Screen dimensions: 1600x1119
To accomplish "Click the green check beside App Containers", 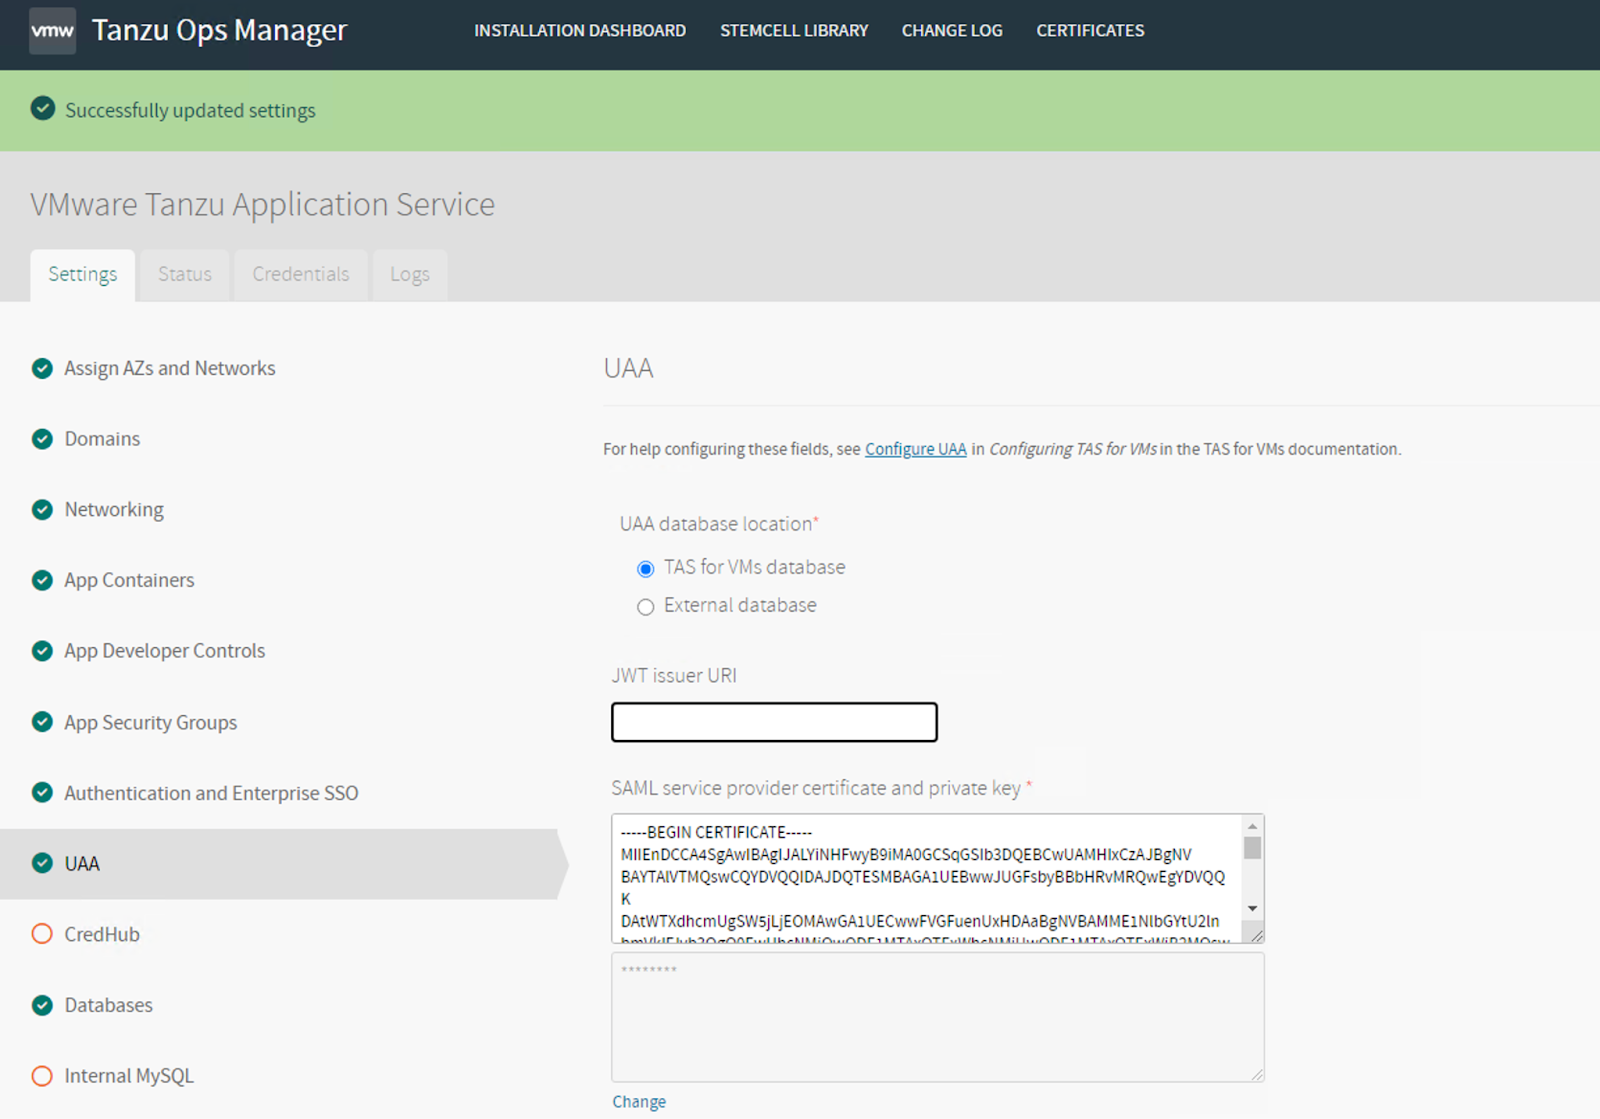I will pyautogui.click(x=42, y=580).
